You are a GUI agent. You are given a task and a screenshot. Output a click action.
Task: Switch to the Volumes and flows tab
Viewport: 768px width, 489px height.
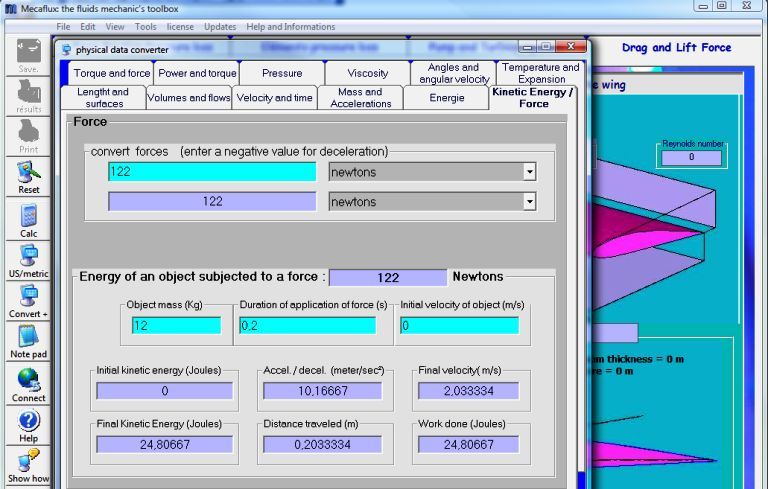pos(189,98)
